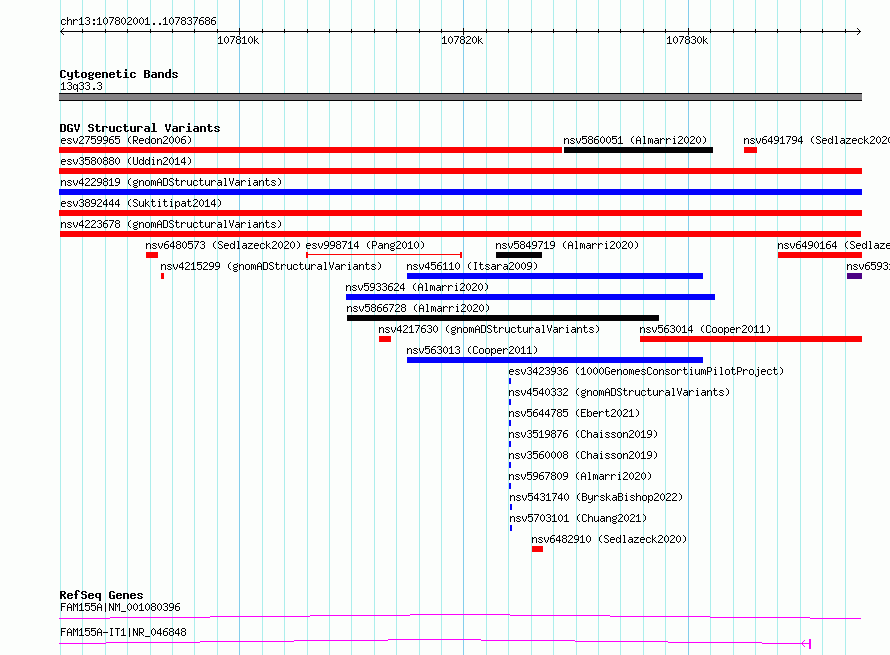Click nsv4215299 (gnomADStructuralVariants) label
This screenshot has width=890, height=655.
(x=271, y=266)
